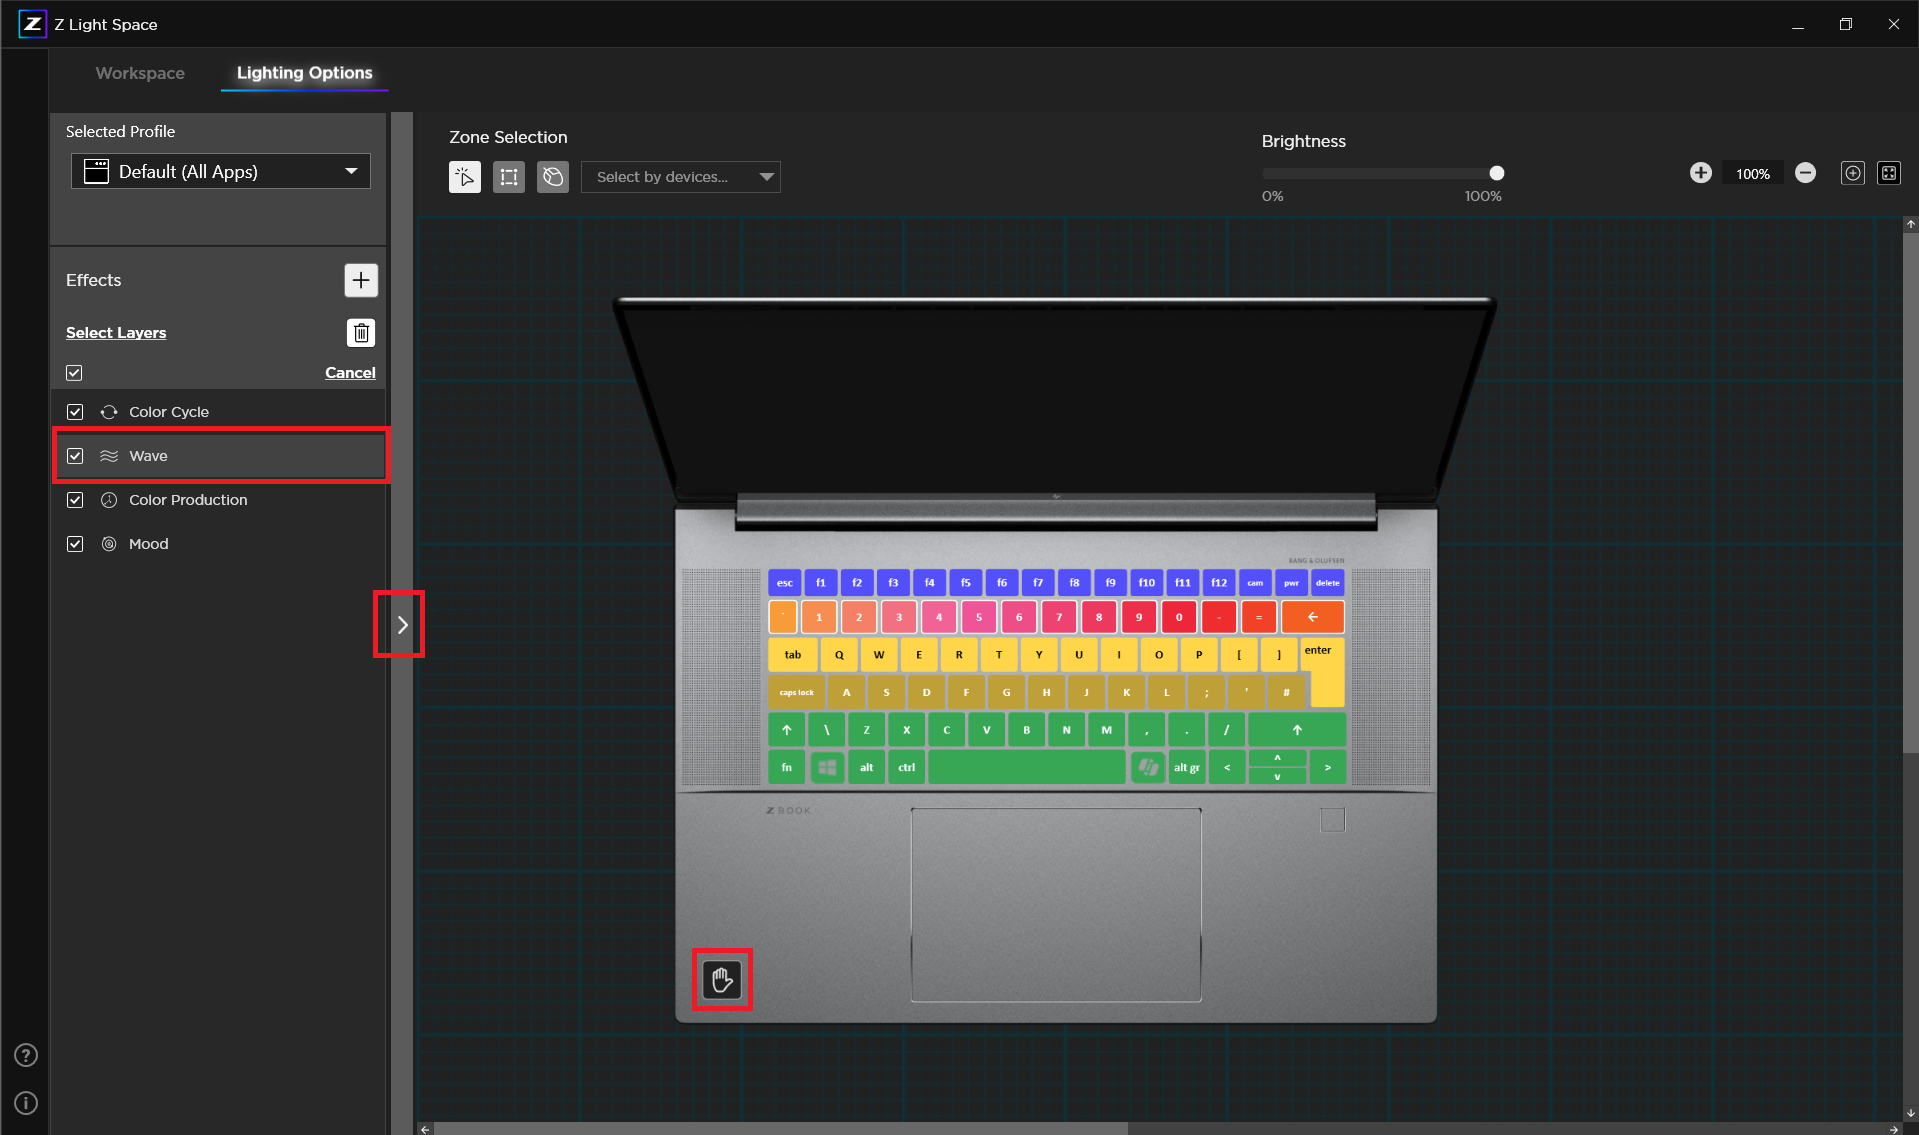Click the Brightness slider handle

coord(1496,173)
